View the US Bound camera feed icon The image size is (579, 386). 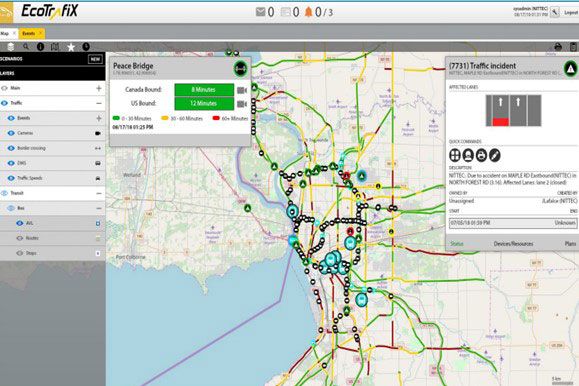(242, 104)
